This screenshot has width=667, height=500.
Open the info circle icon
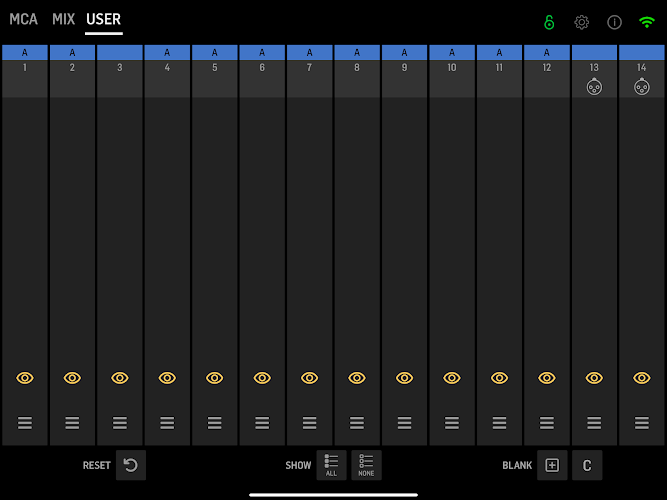[614, 22]
